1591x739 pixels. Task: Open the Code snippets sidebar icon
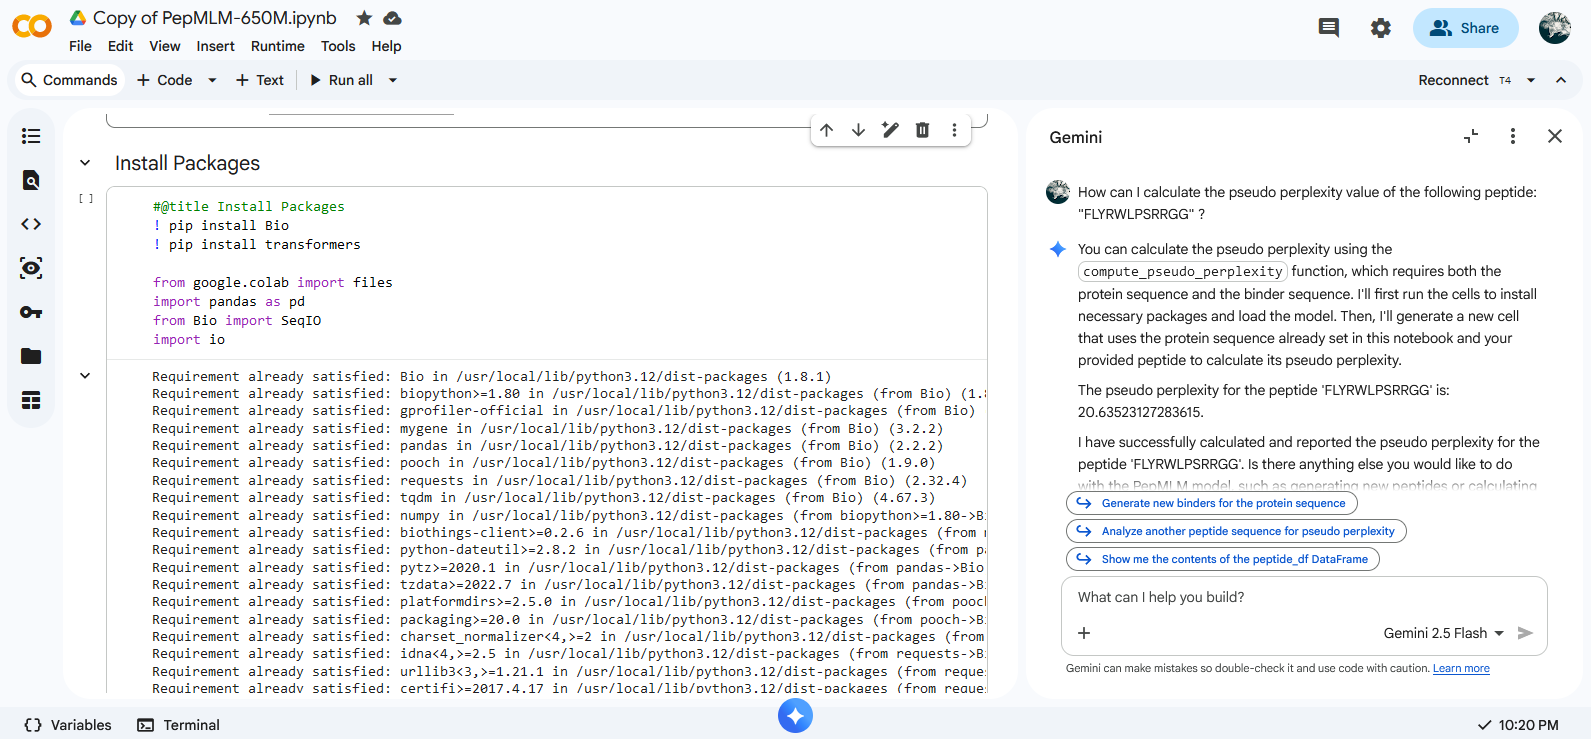[x=31, y=224]
